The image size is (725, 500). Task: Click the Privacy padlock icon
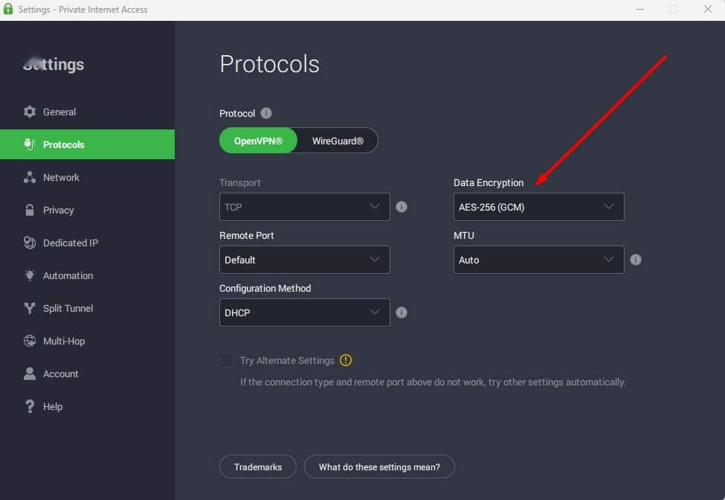pos(29,210)
